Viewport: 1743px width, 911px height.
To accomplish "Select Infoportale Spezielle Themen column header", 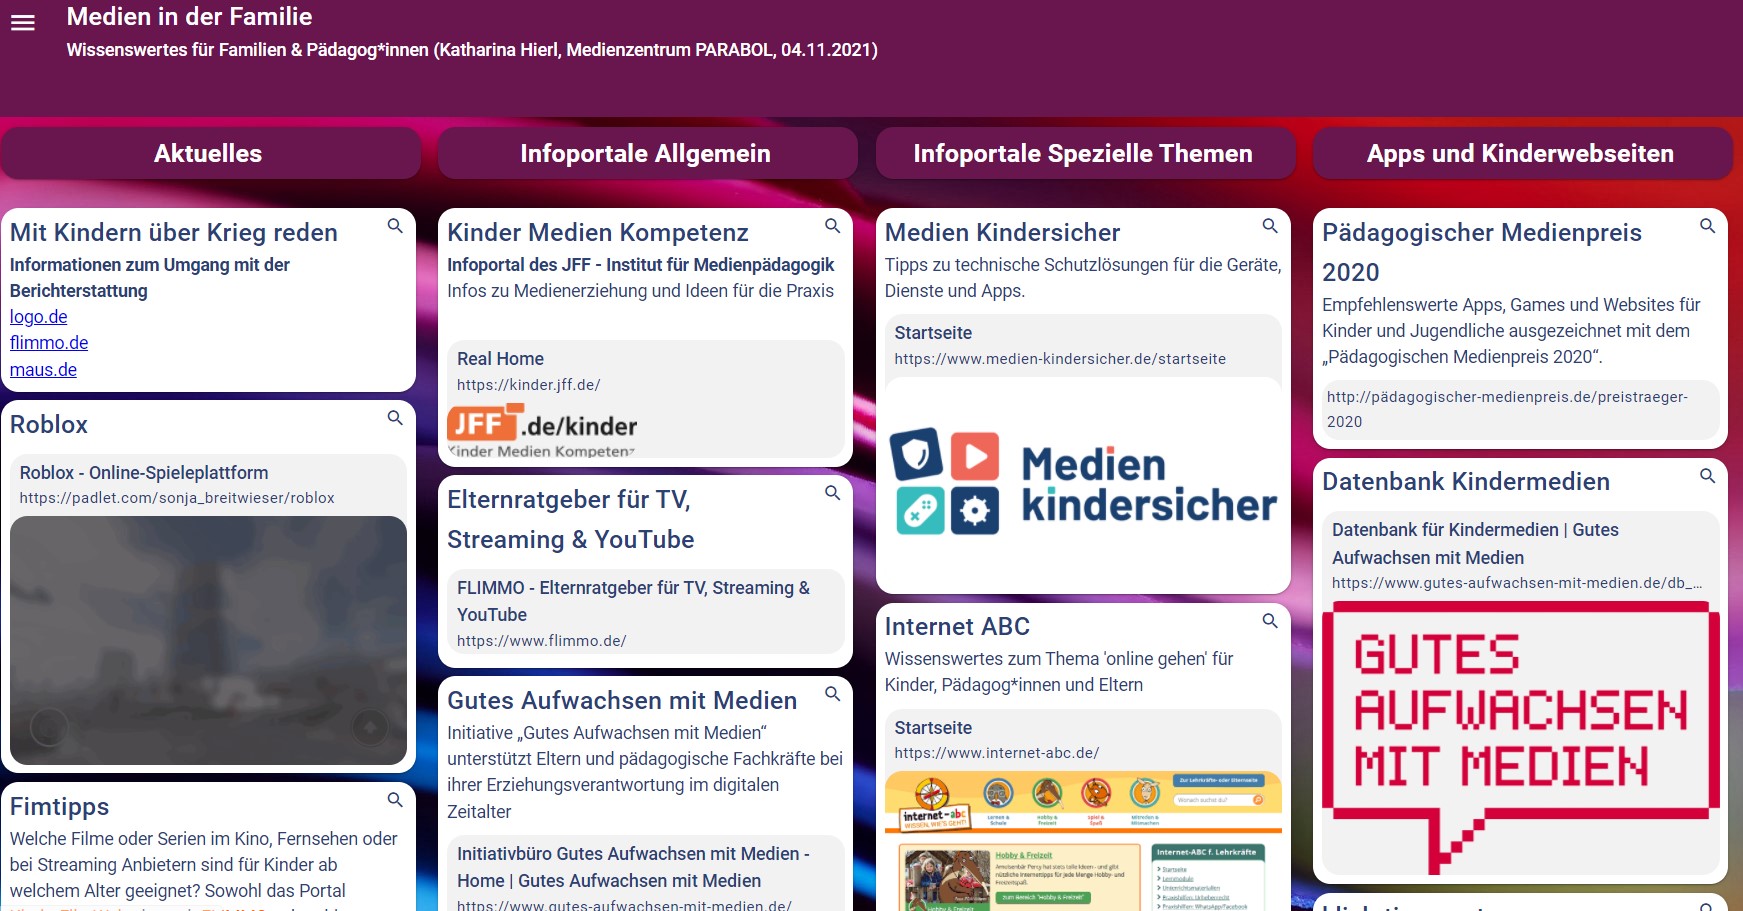I will point(1083,153).
